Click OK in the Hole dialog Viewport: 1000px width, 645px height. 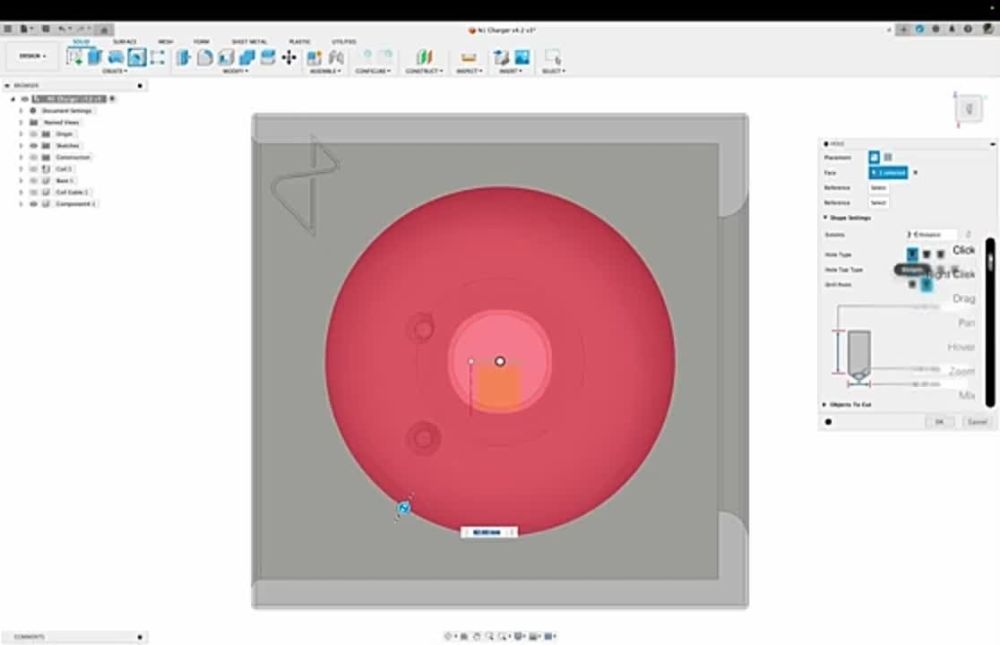939,422
